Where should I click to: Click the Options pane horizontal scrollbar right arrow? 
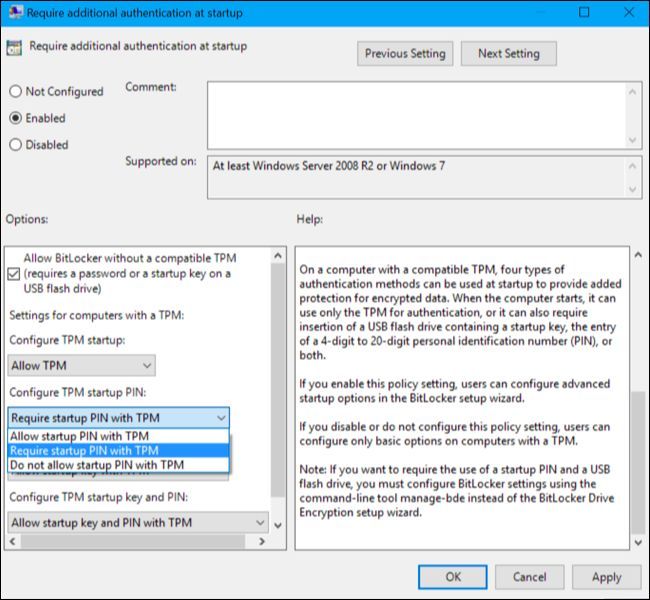coord(263,541)
